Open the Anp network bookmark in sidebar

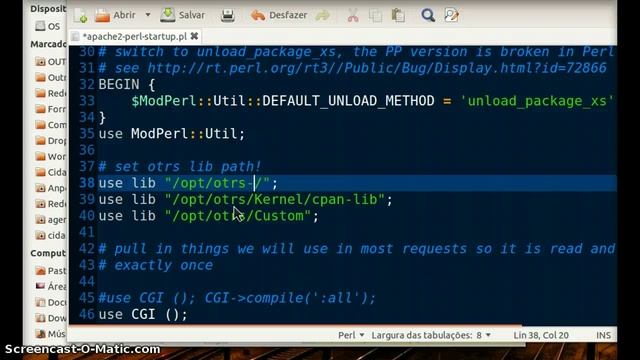point(51,188)
